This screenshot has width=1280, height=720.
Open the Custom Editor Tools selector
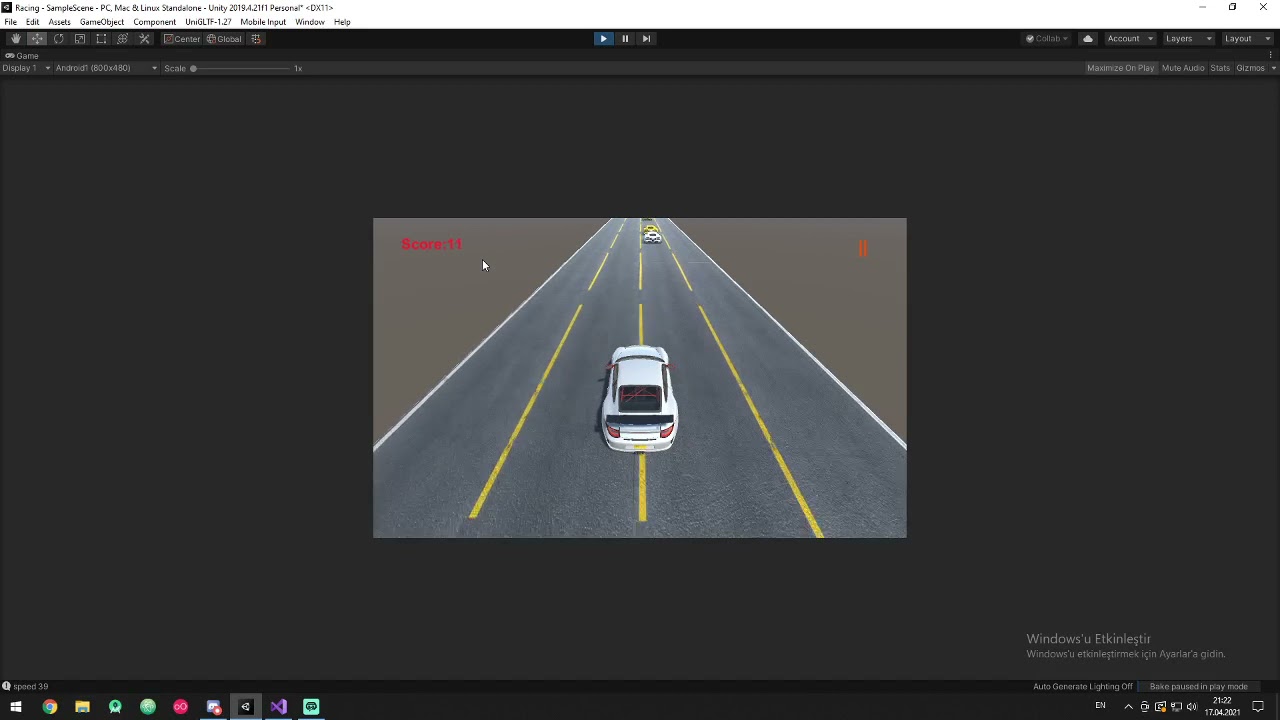pyautogui.click(x=144, y=38)
